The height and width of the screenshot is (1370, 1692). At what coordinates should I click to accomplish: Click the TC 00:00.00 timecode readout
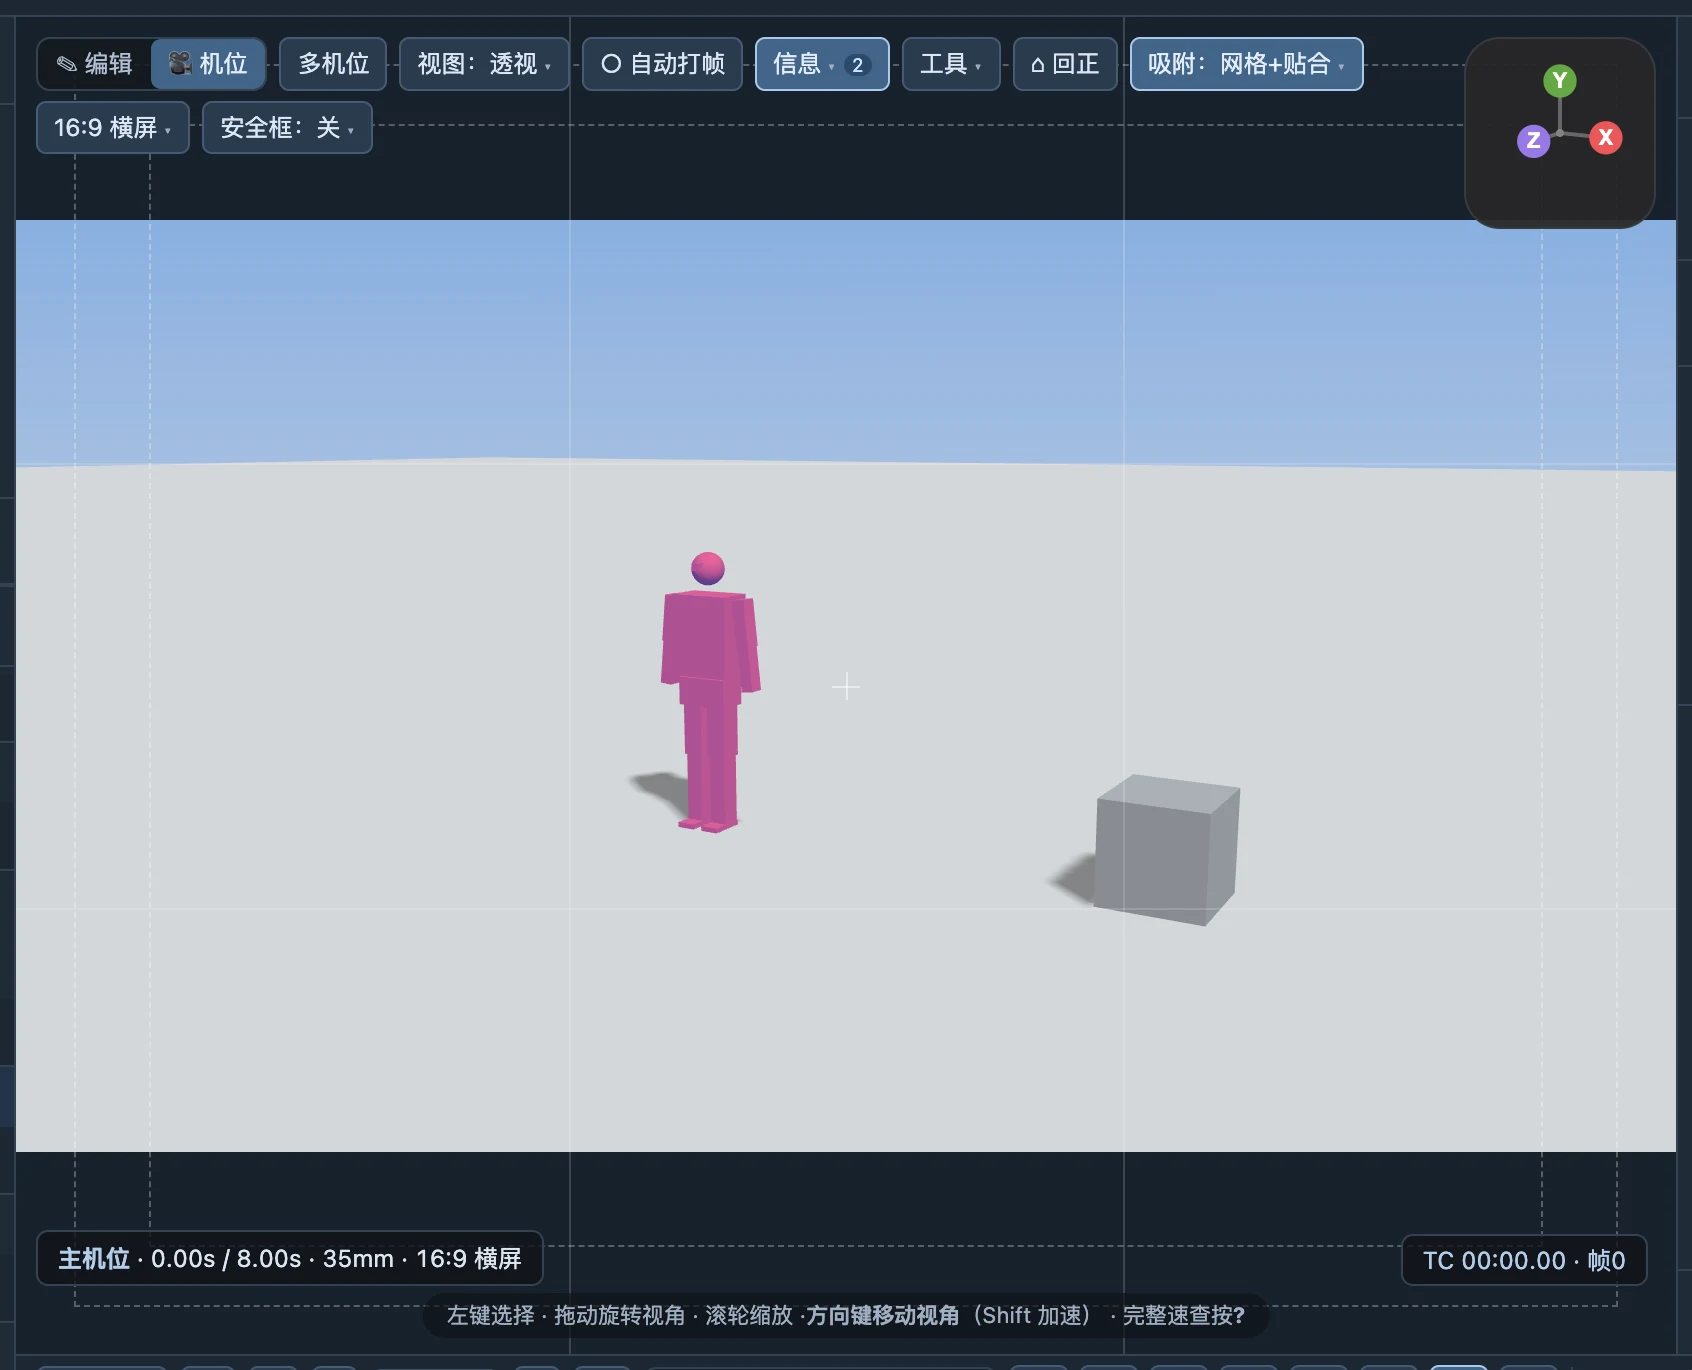click(1524, 1260)
